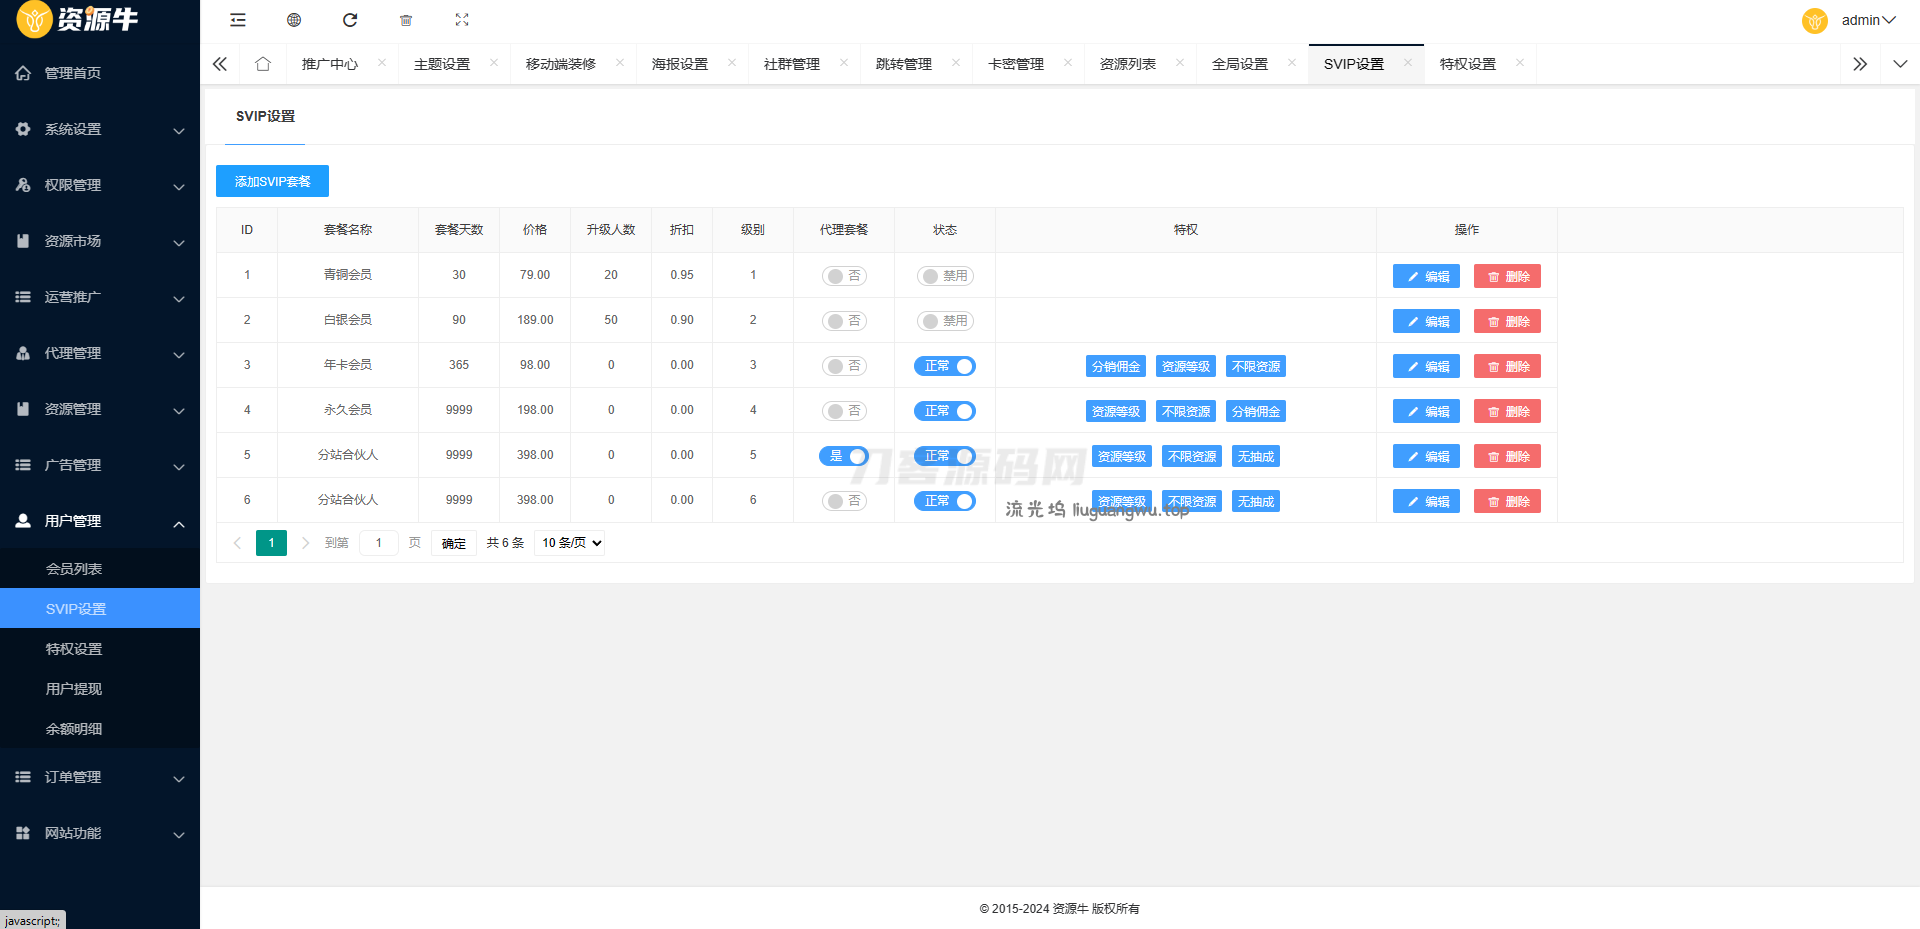
Task: Disable the 代理套餐 switch for row 5
Action: 844,456
